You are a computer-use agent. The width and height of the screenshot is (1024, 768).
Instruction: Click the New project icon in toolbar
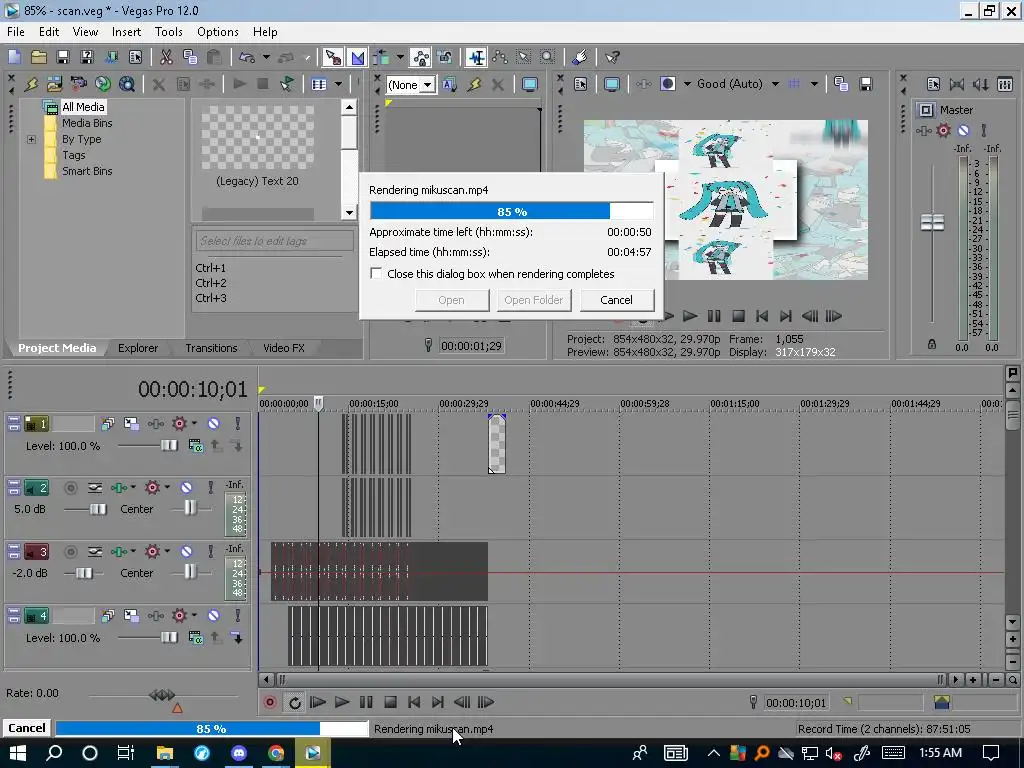pyautogui.click(x=14, y=57)
